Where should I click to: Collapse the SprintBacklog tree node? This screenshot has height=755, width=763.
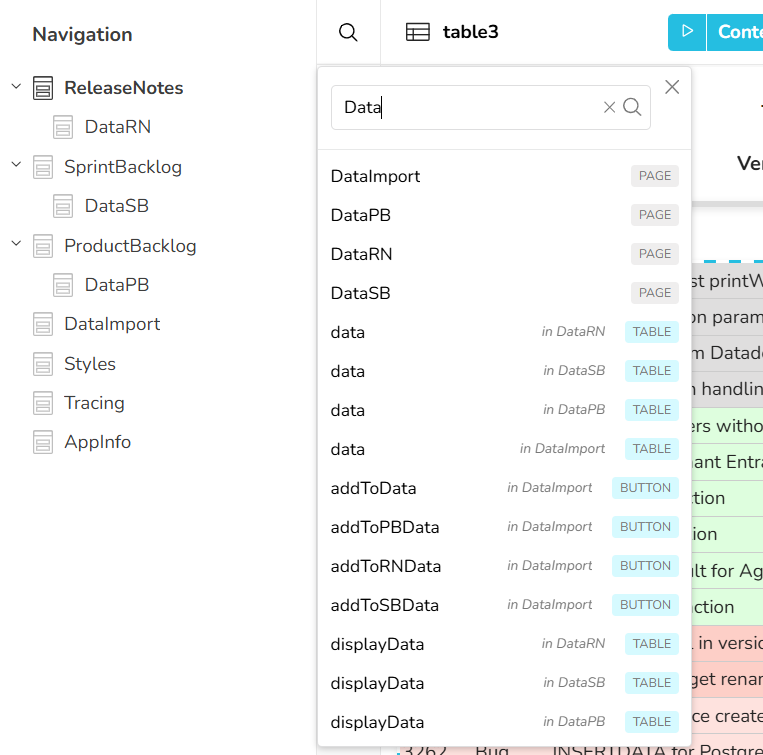coord(16,166)
